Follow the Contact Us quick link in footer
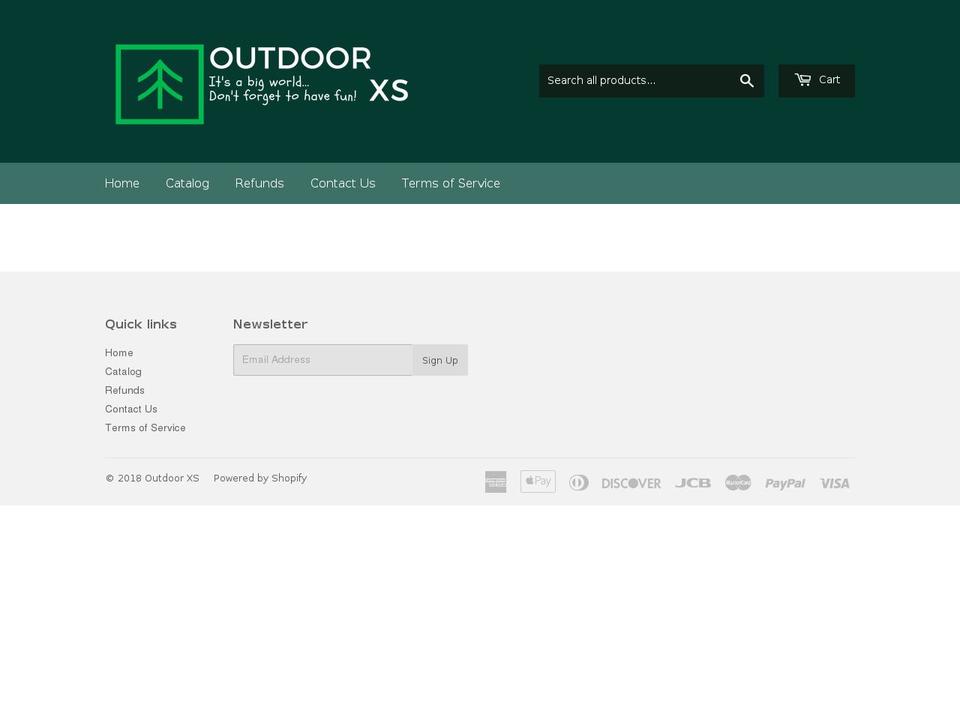The height and width of the screenshot is (720, 960). click(131, 409)
